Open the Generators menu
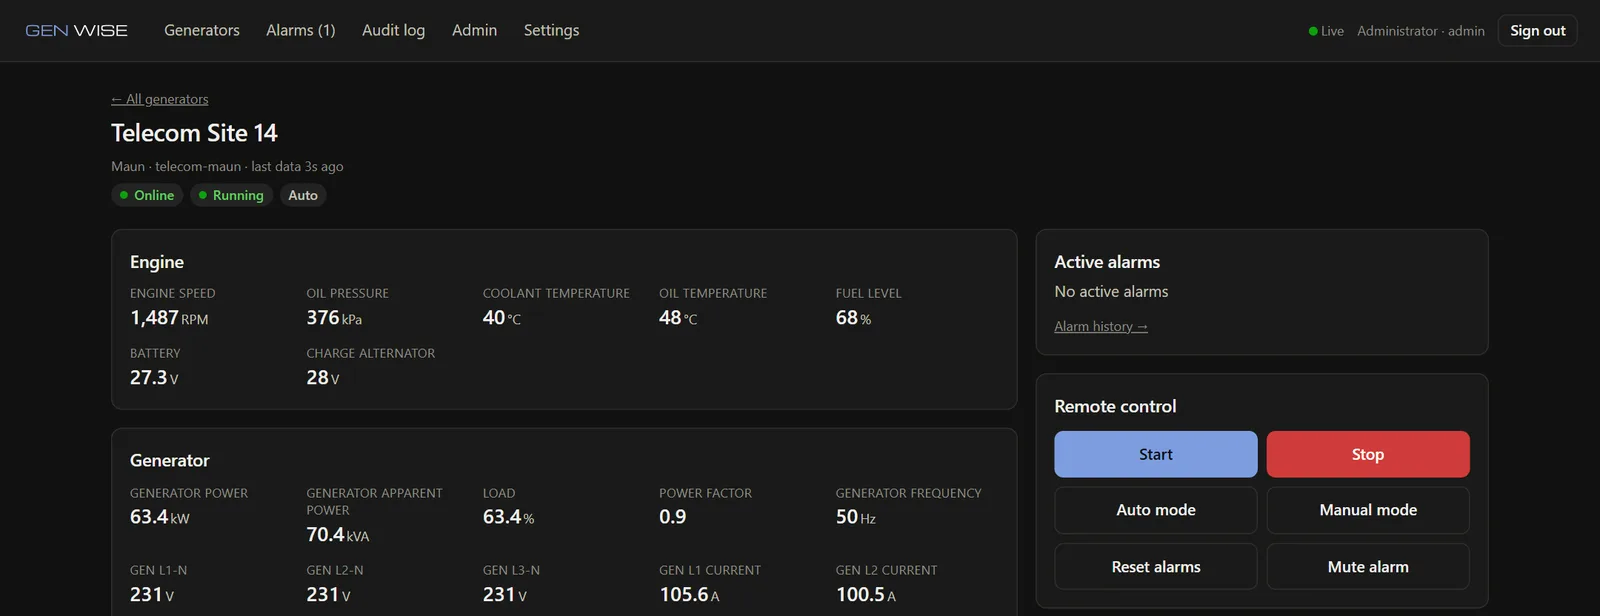The image size is (1600, 616). pyautogui.click(x=202, y=30)
